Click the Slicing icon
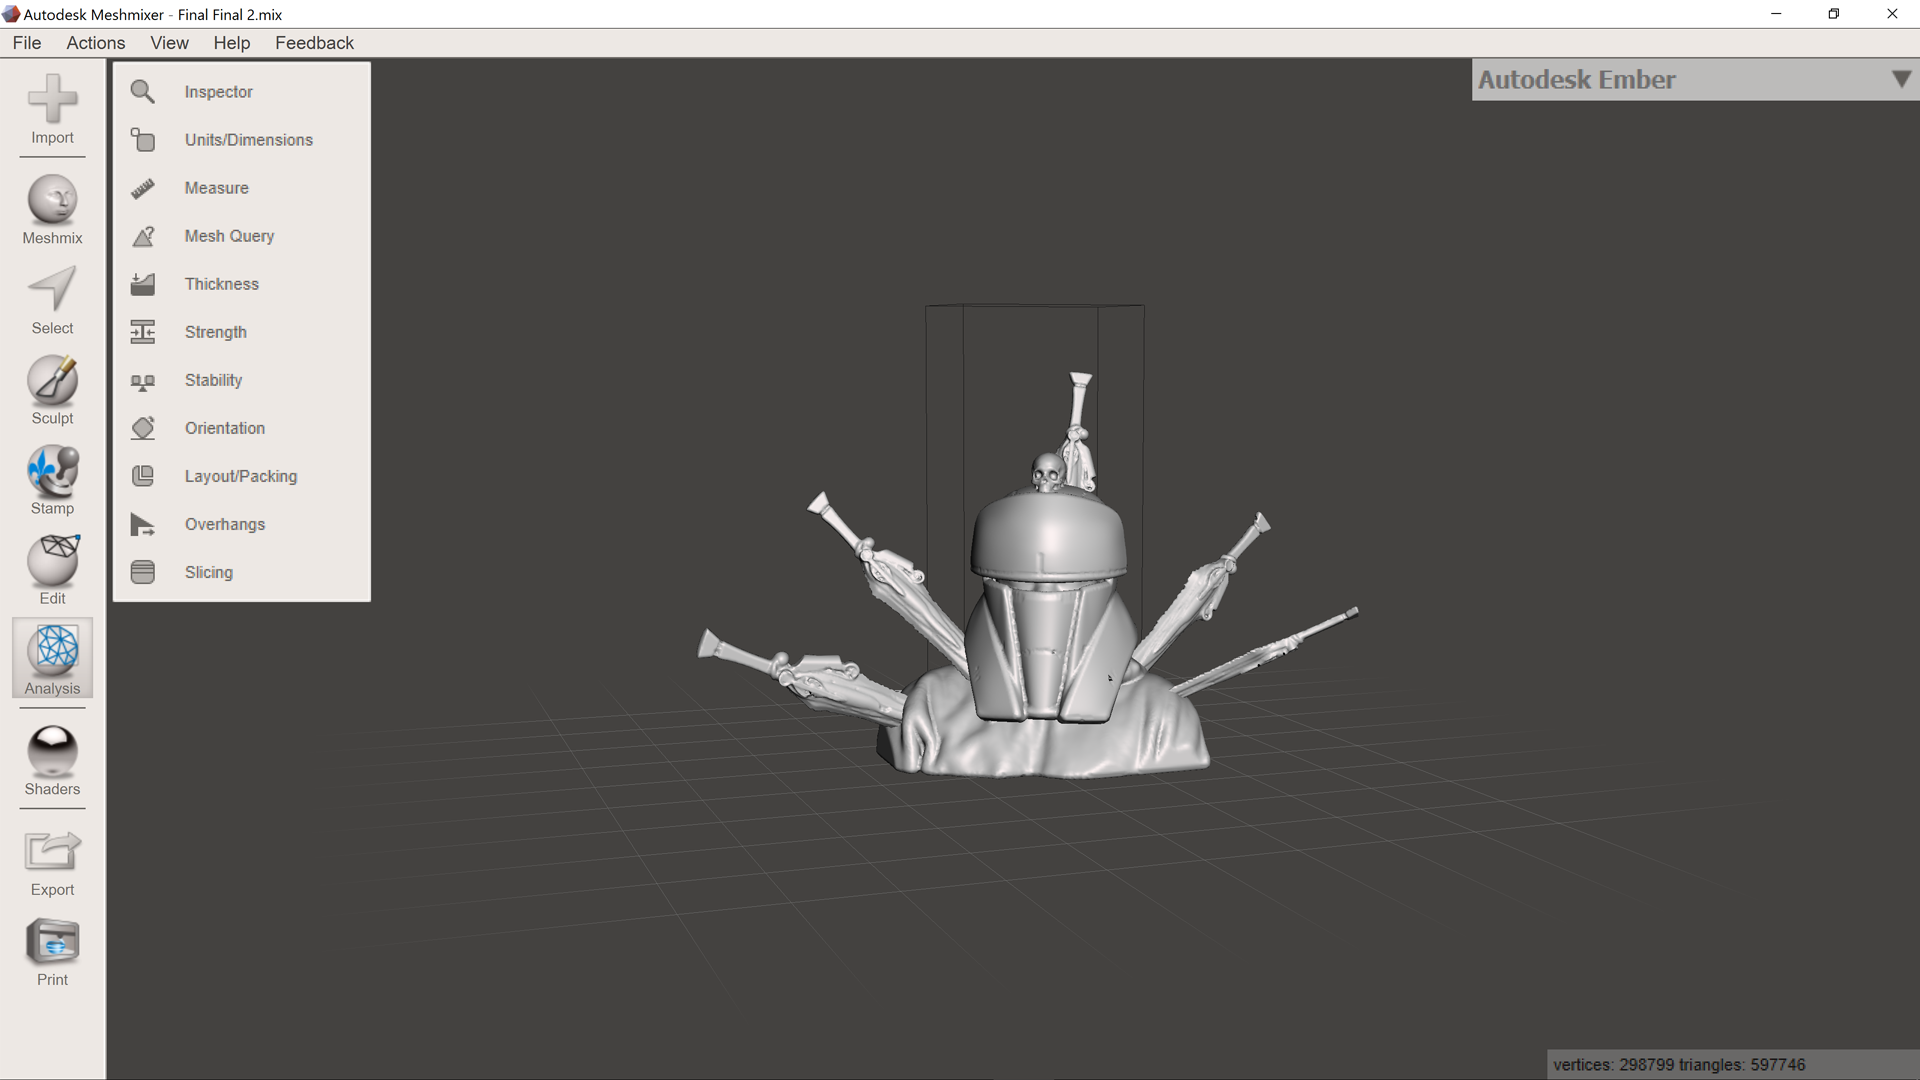 143,572
